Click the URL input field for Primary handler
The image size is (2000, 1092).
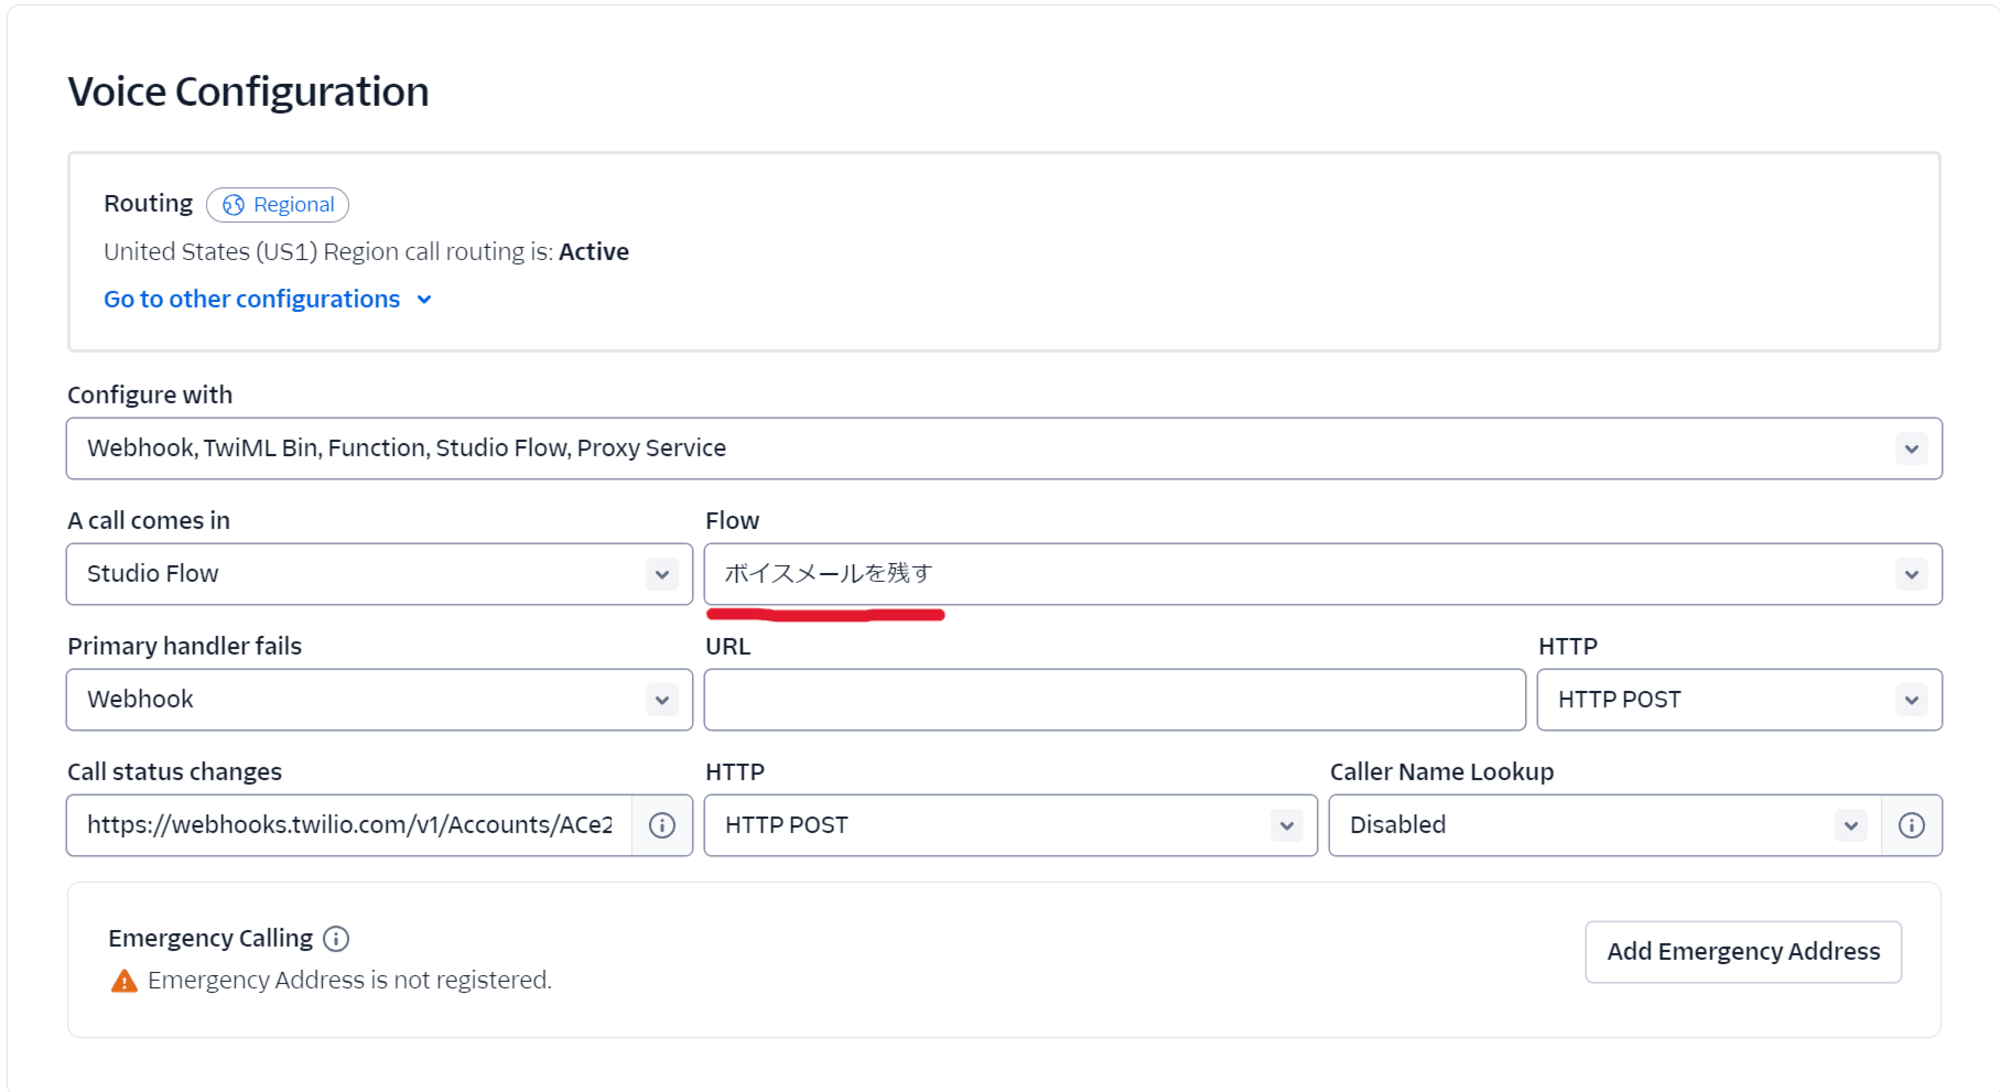pyautogui.click(x=1110, y=699)
